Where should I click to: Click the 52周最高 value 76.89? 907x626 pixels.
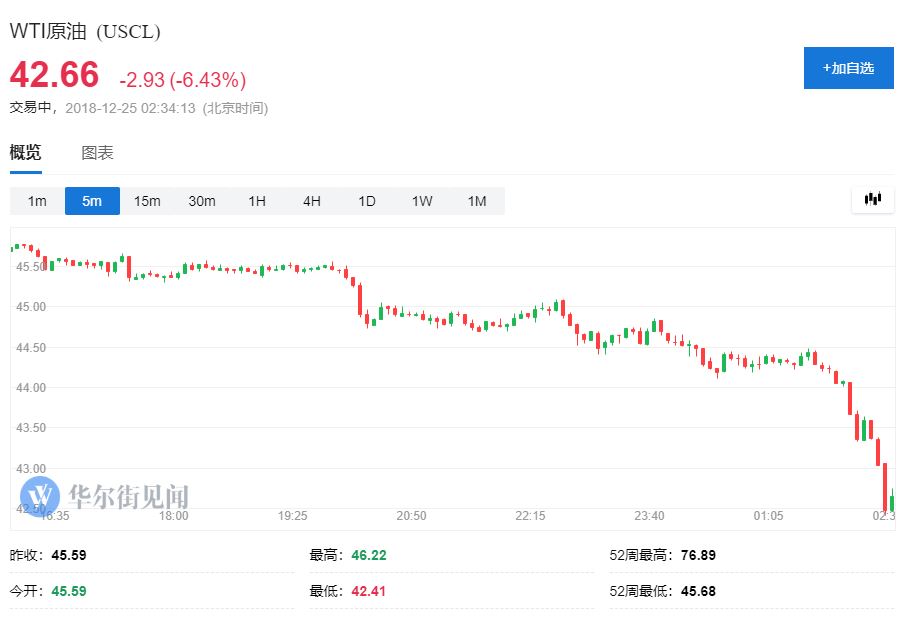coord(697,555)
